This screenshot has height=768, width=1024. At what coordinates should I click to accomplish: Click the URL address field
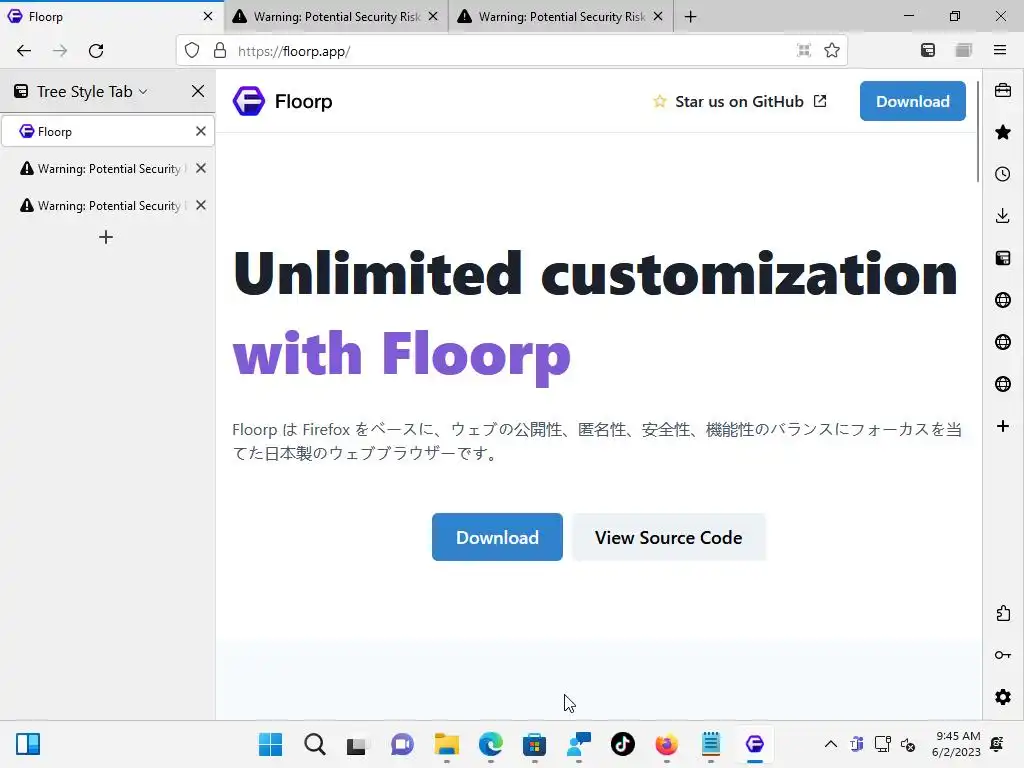coord(511,51)
